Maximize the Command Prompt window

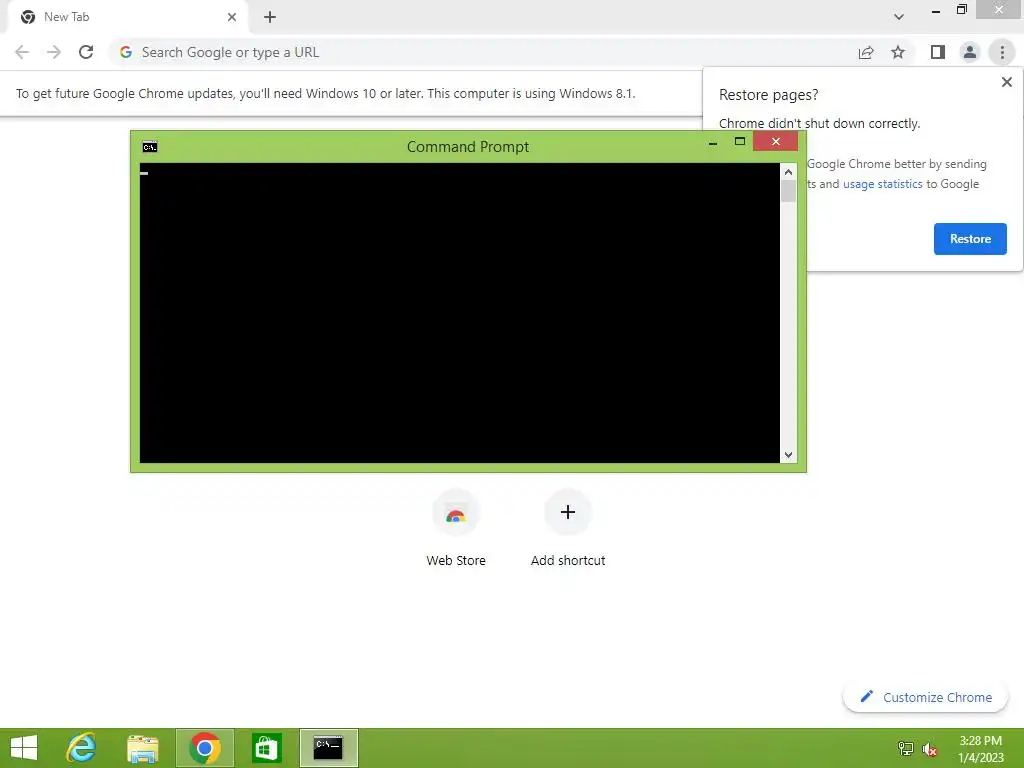click(x=739, y=142)
